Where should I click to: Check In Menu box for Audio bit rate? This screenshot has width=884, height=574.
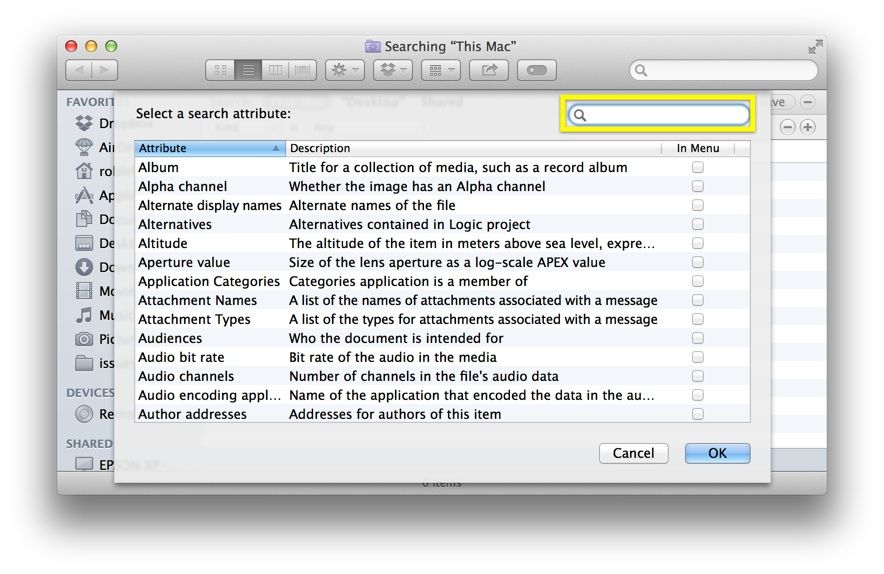(x=697, y=357)
